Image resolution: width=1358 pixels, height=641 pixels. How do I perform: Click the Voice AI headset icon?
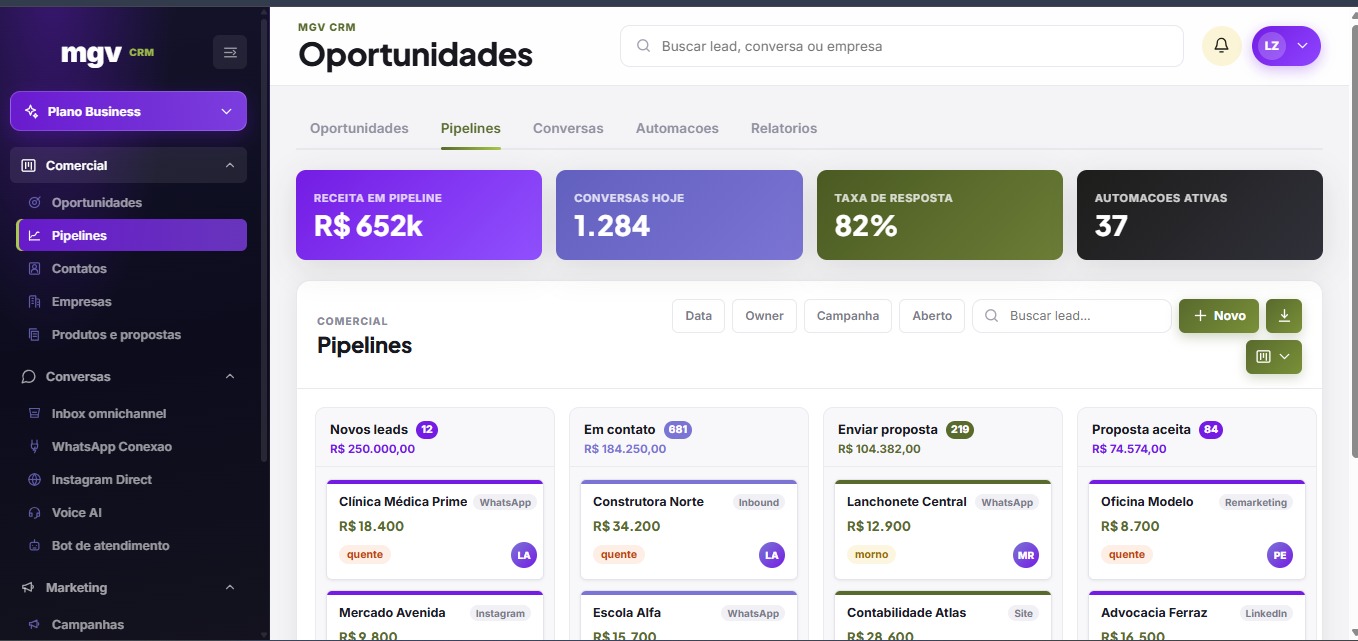coord(35,512)
